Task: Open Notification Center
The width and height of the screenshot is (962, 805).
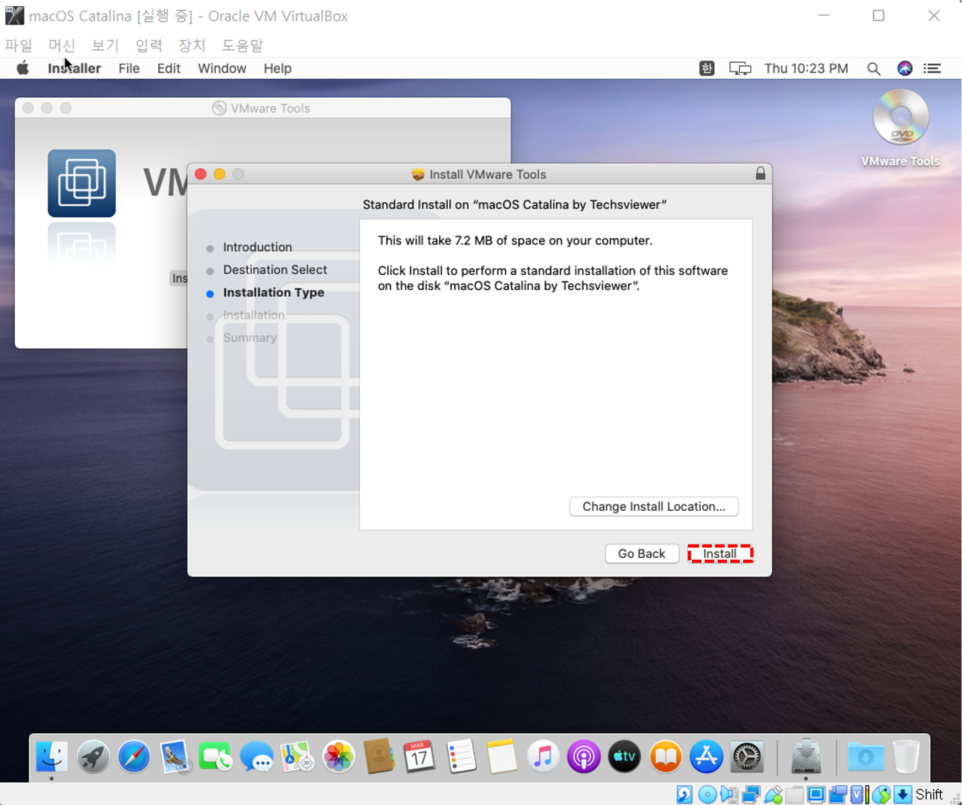Action: click(x=933, y=68)
